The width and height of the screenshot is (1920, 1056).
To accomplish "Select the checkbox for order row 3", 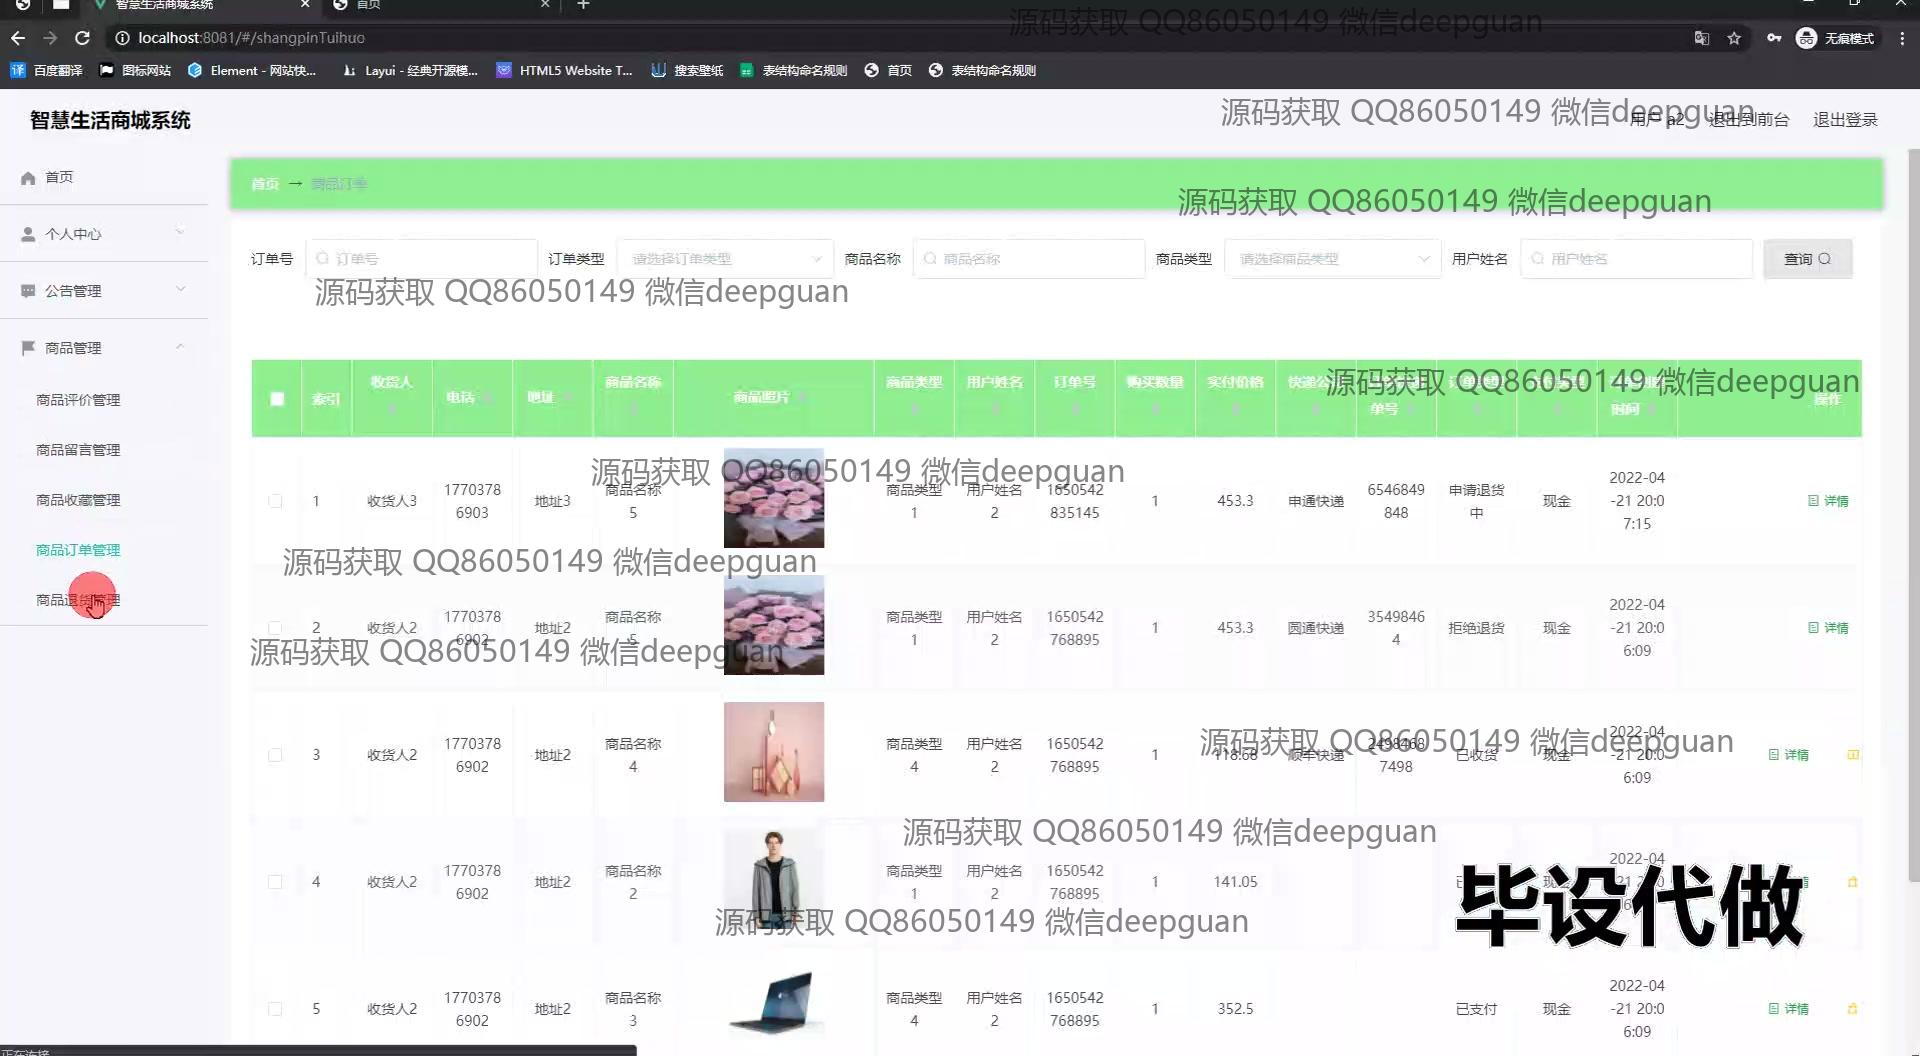I will tap(275, 755).
